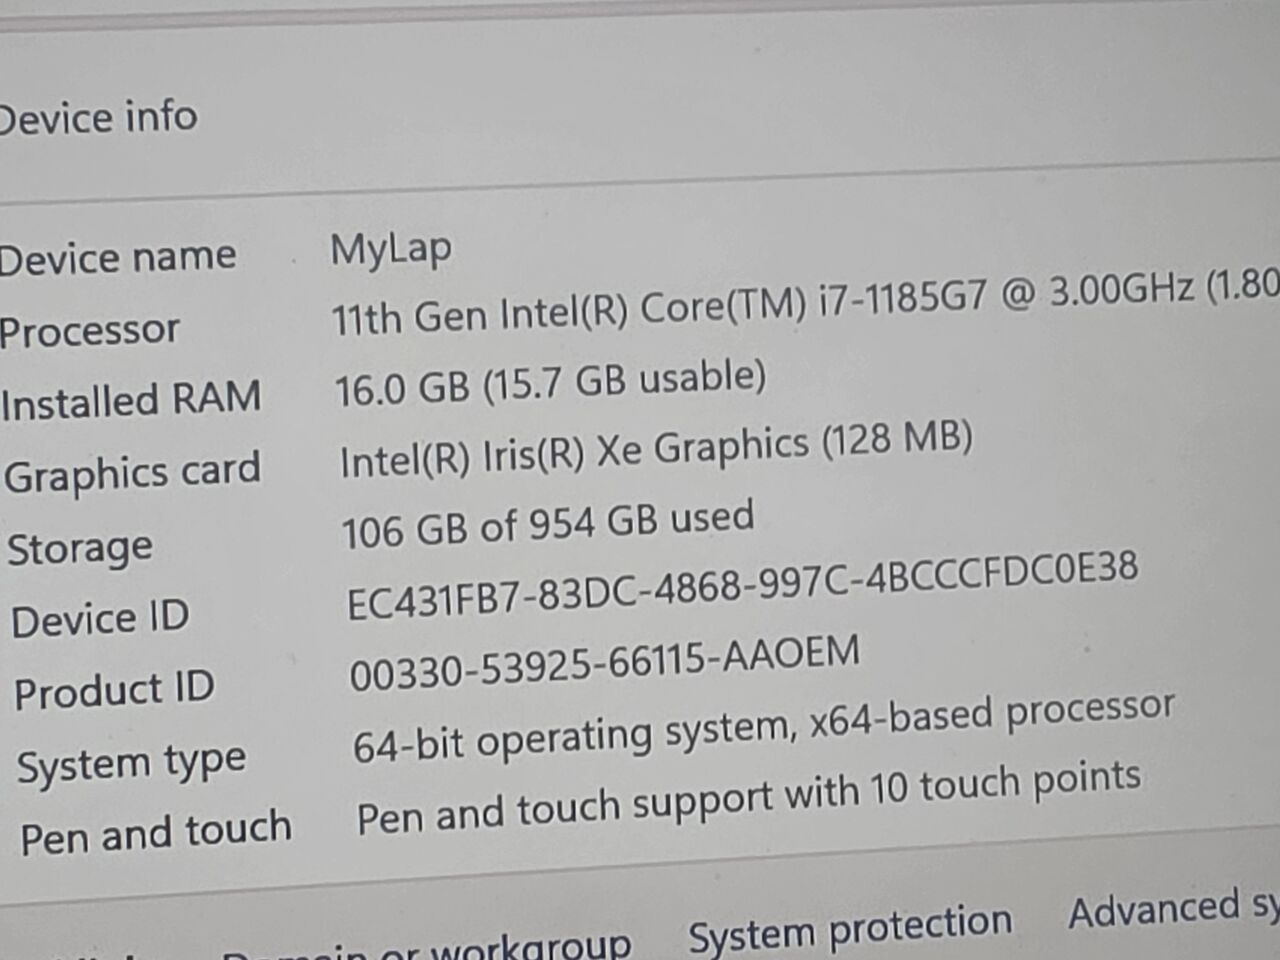The height and width of the screenshot is (960, 1280).
Task: Click the Graphics card label
Action: [132, 472]
